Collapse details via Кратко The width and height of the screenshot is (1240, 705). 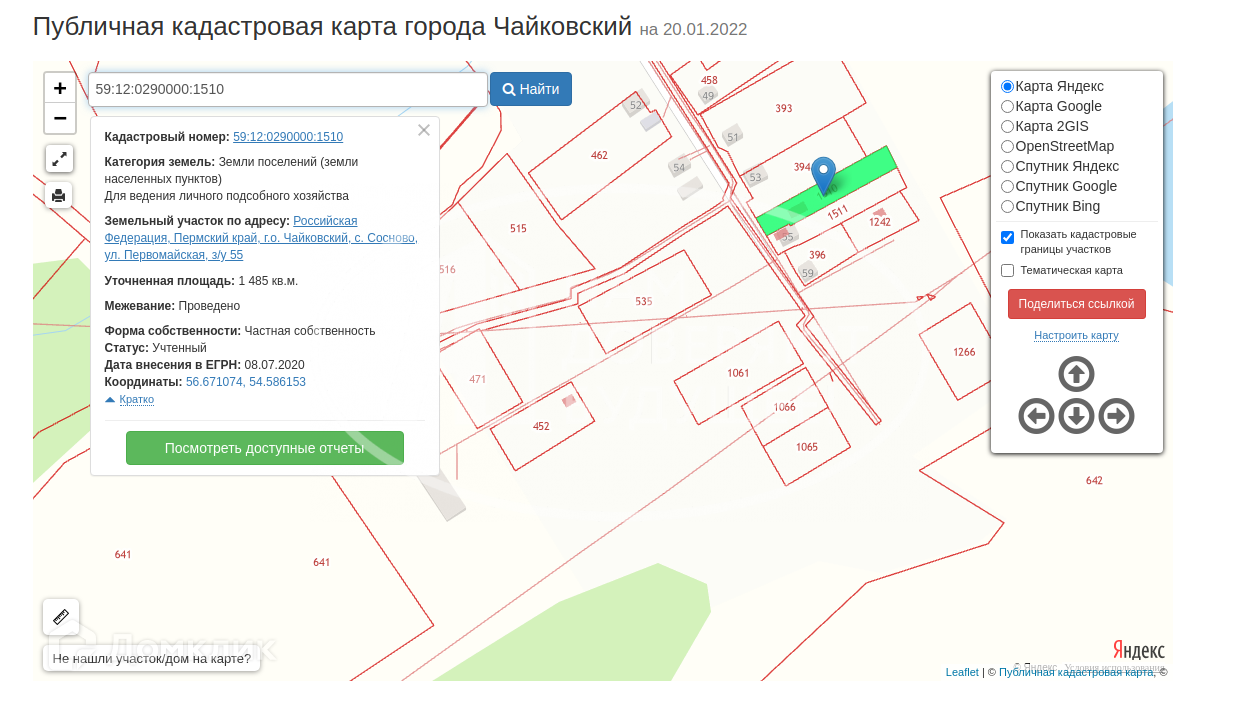click(136, 399)
